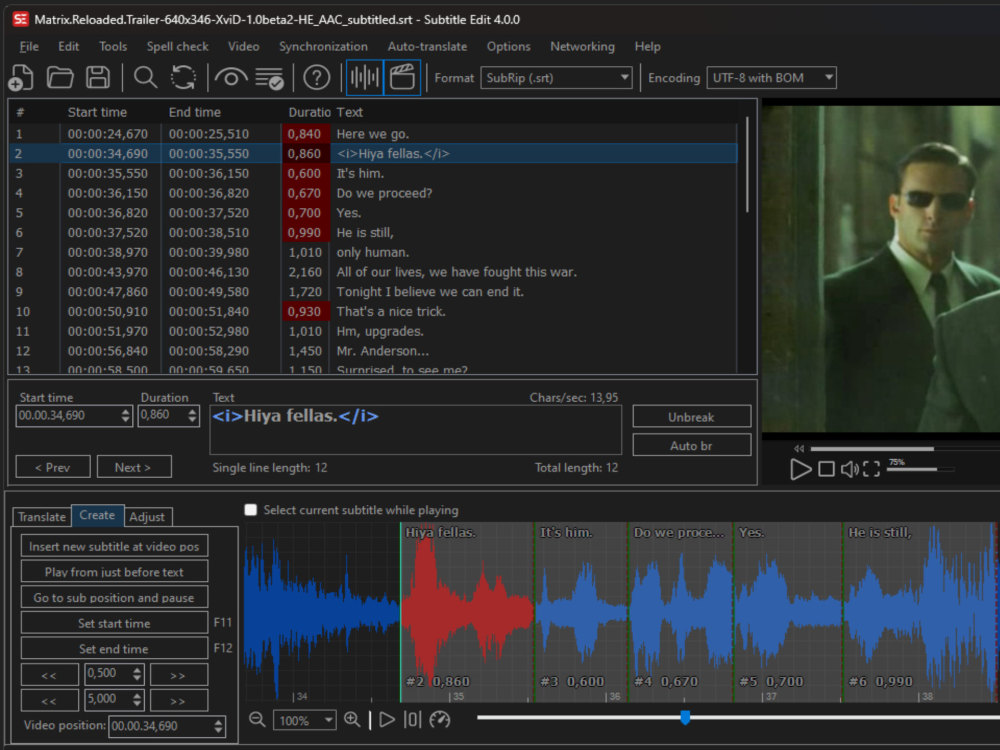The width and height of the screenshot is (1000, 750).
Task: Click the Subtitle Edit app logo
Action: (x=20, y=19)
